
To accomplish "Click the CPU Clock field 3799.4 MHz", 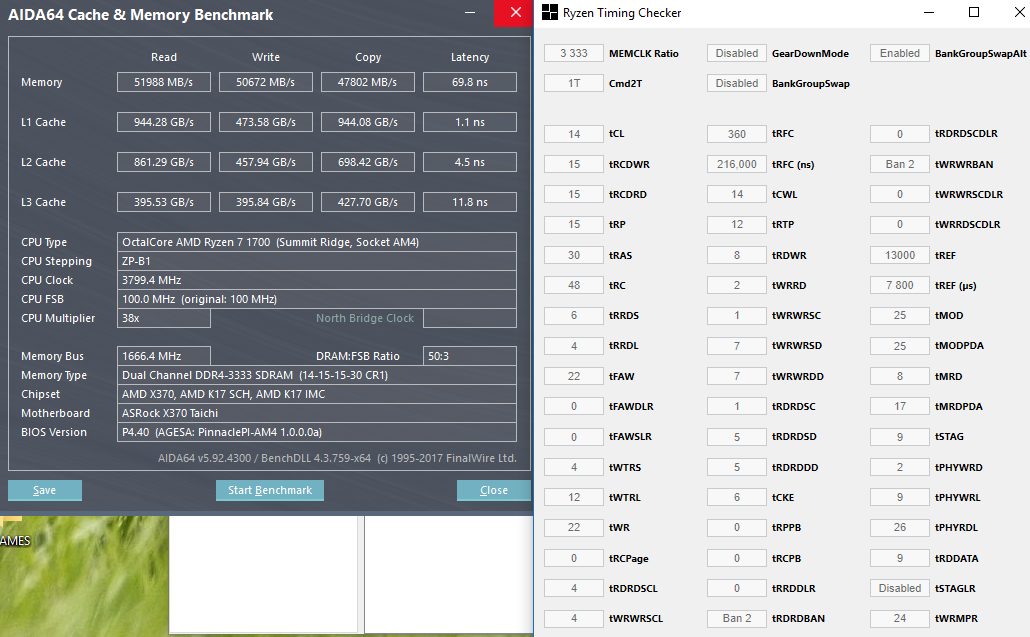I will click(x=317, y=280).
